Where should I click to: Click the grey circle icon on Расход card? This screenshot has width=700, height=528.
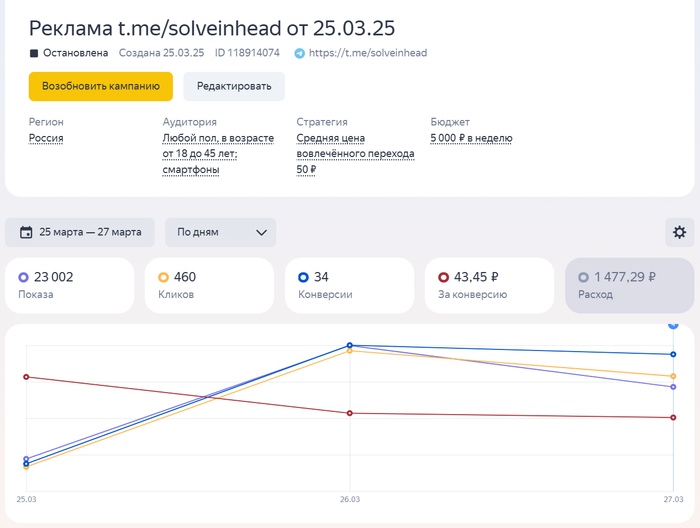583,277
